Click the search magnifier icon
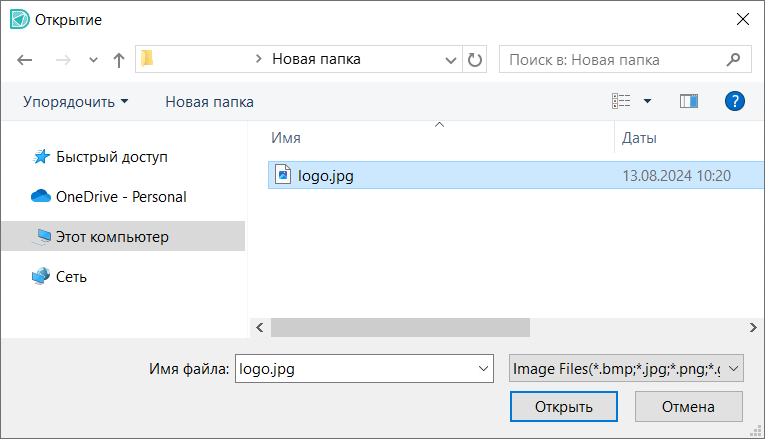 pos(734,59)
